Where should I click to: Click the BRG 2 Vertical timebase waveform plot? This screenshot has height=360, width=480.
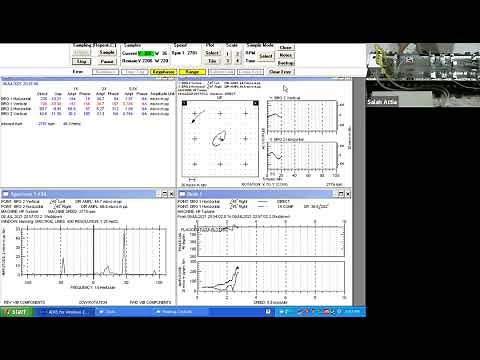302,116
